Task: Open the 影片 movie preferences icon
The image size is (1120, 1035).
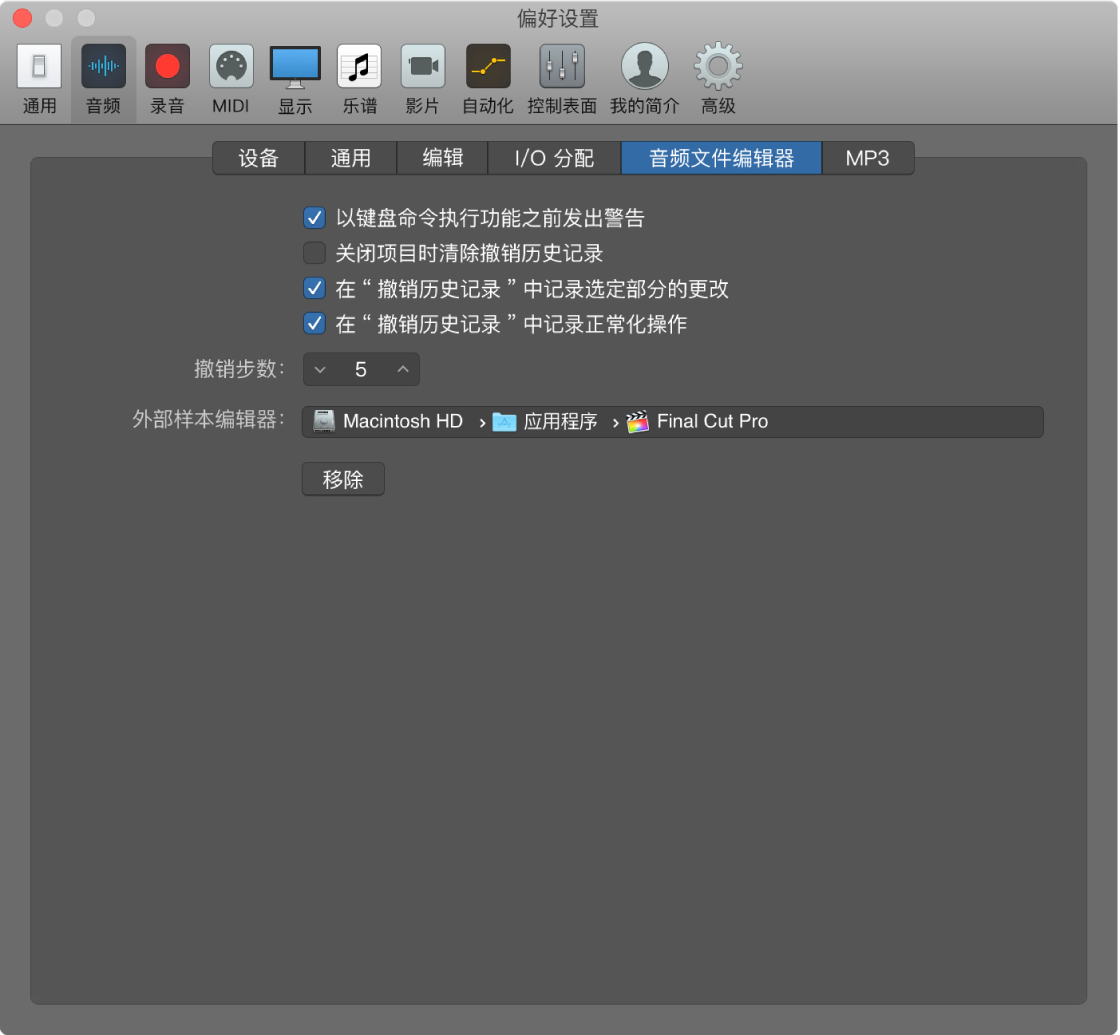Action: point(423,66)
